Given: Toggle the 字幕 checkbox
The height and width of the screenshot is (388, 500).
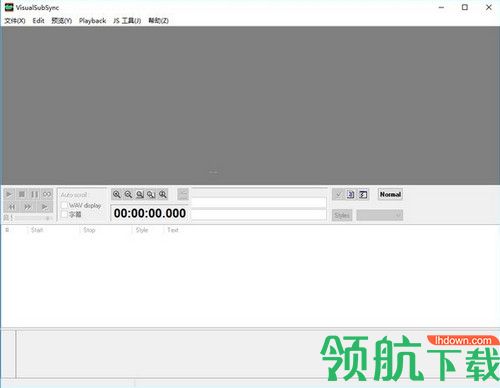Looking at the screenshot, I should coord(64,215).
